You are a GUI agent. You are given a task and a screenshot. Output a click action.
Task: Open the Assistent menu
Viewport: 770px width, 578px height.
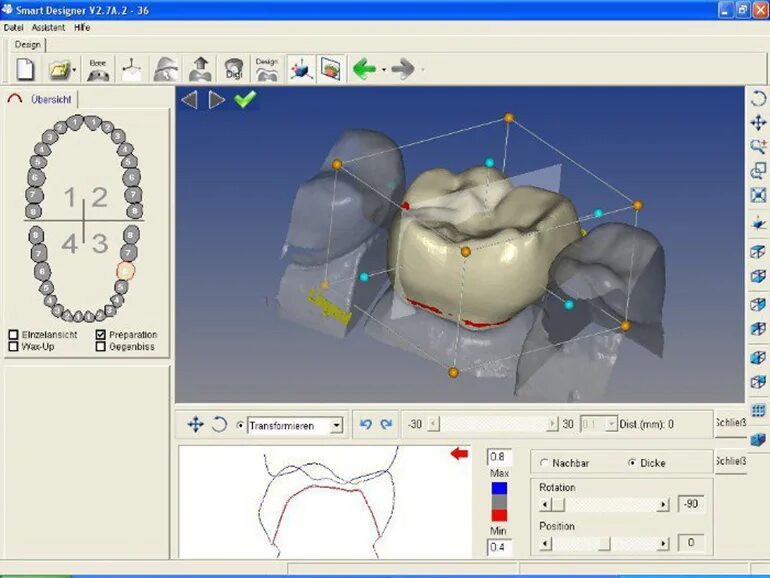click(48, 28)
